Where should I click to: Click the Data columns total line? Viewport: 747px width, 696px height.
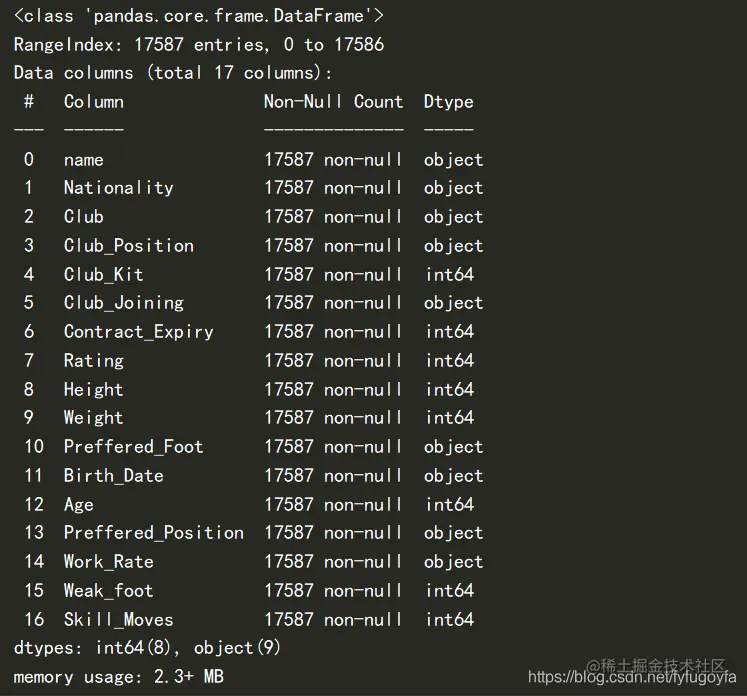tap(173, 73)
